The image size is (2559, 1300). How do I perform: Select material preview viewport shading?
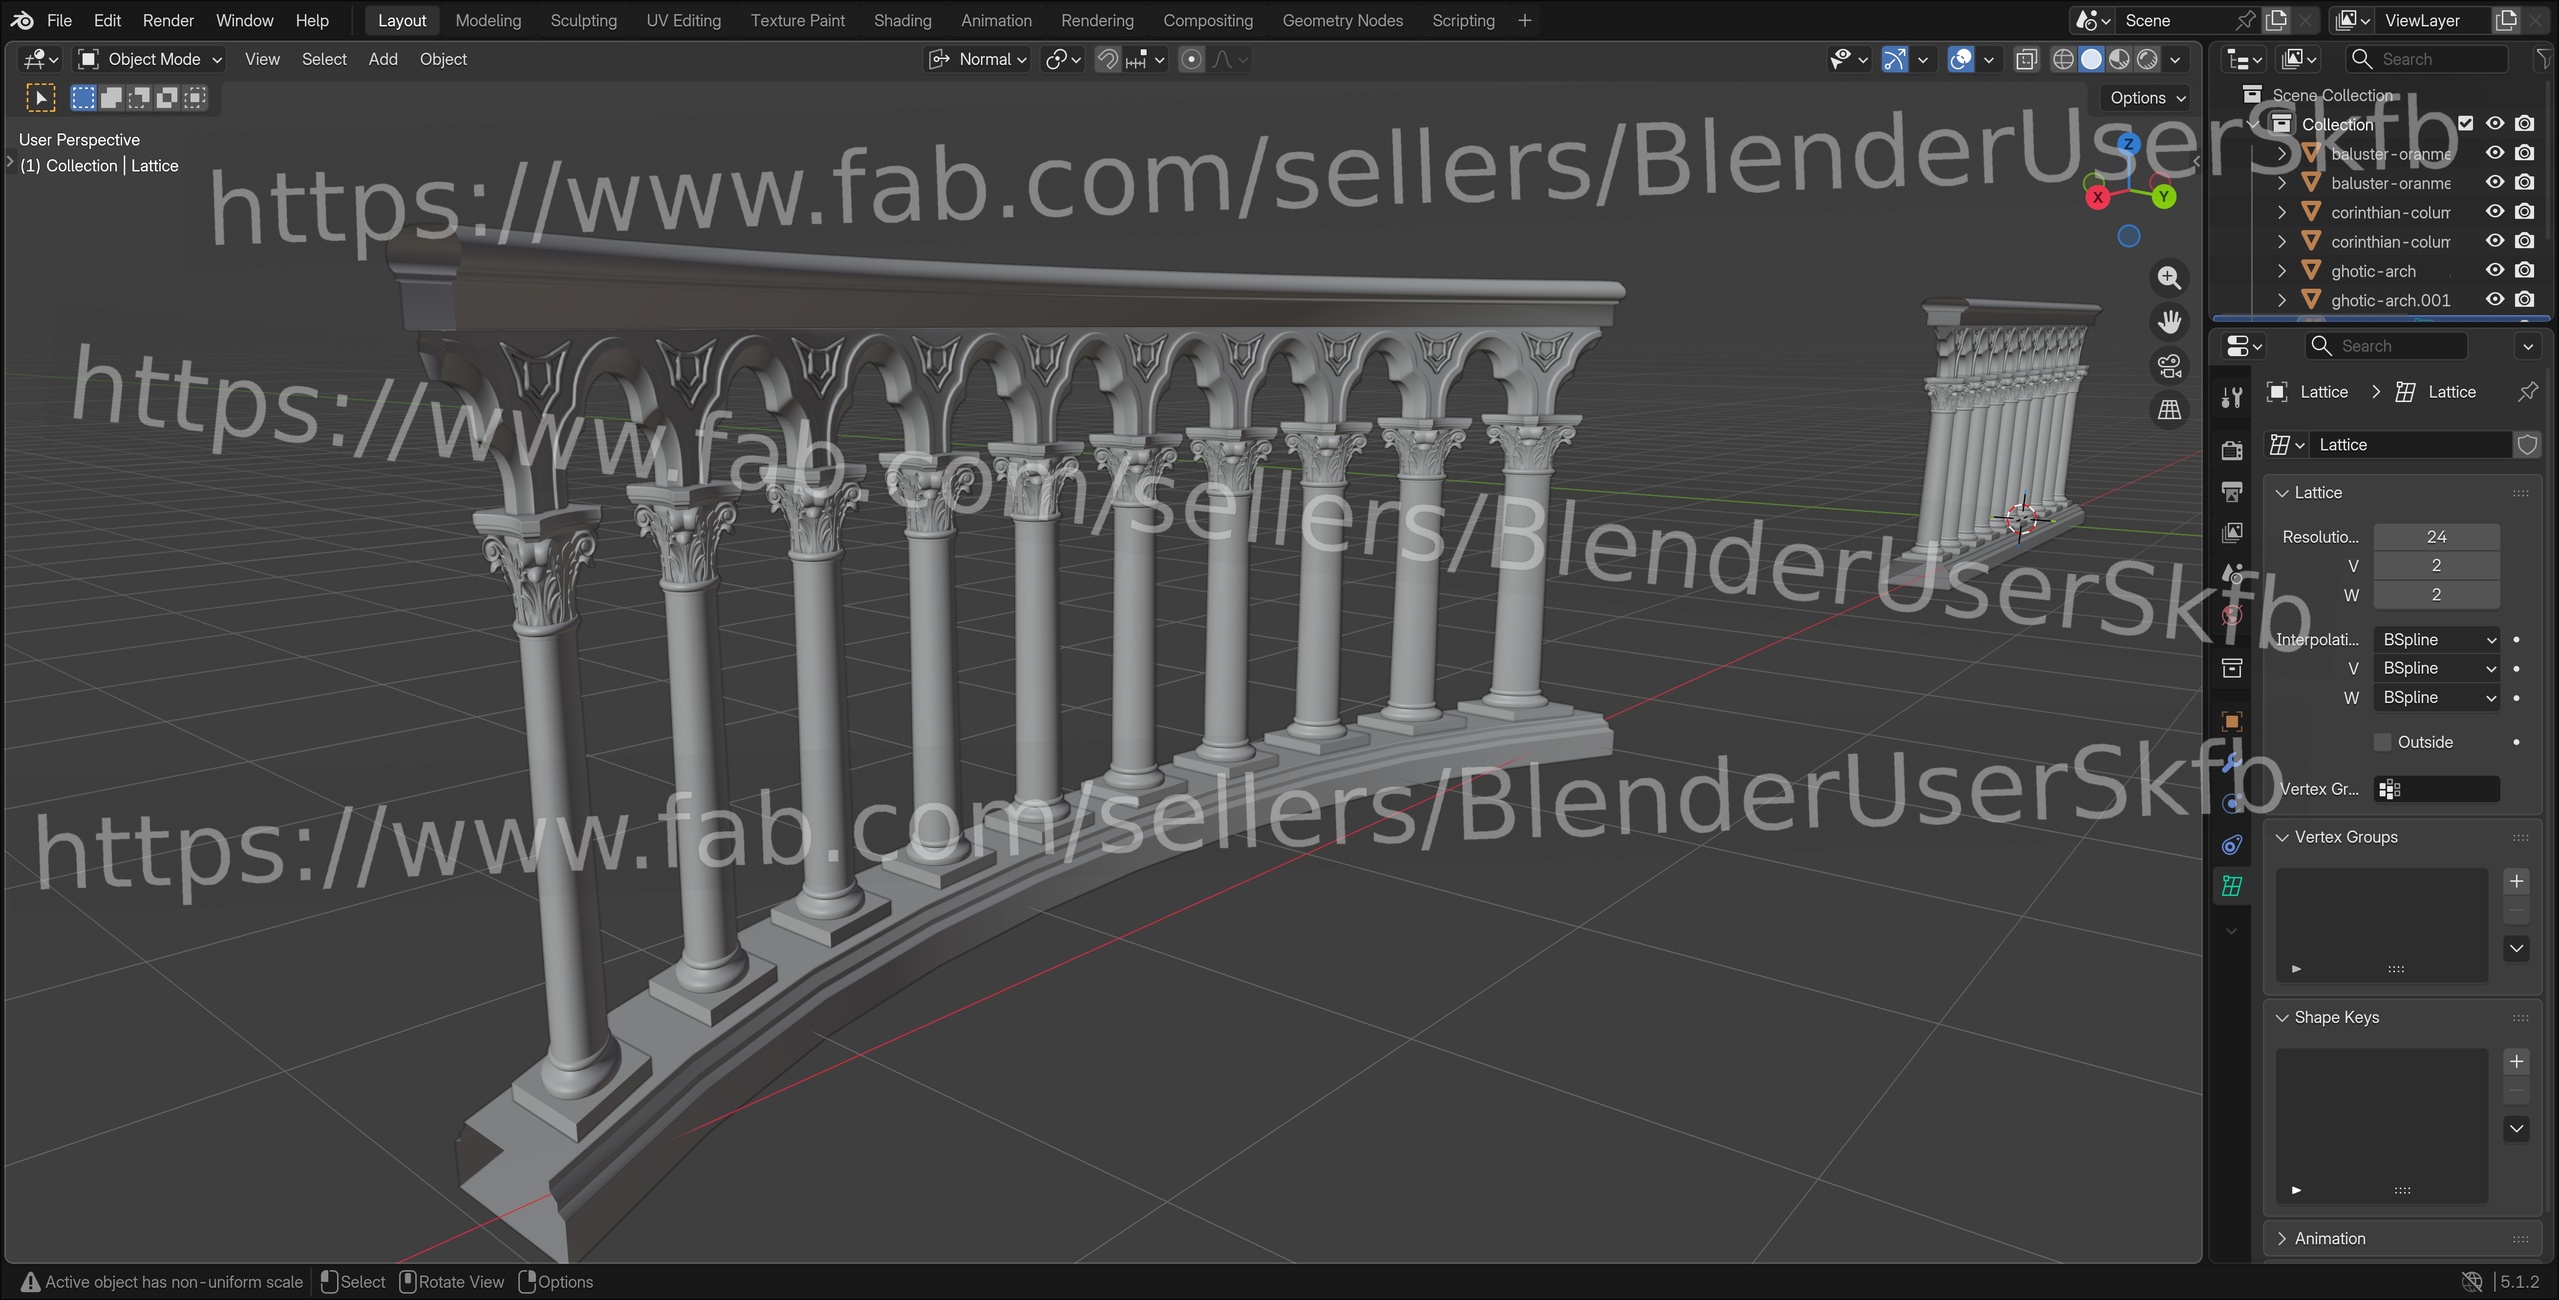(x=2119, y=59)
